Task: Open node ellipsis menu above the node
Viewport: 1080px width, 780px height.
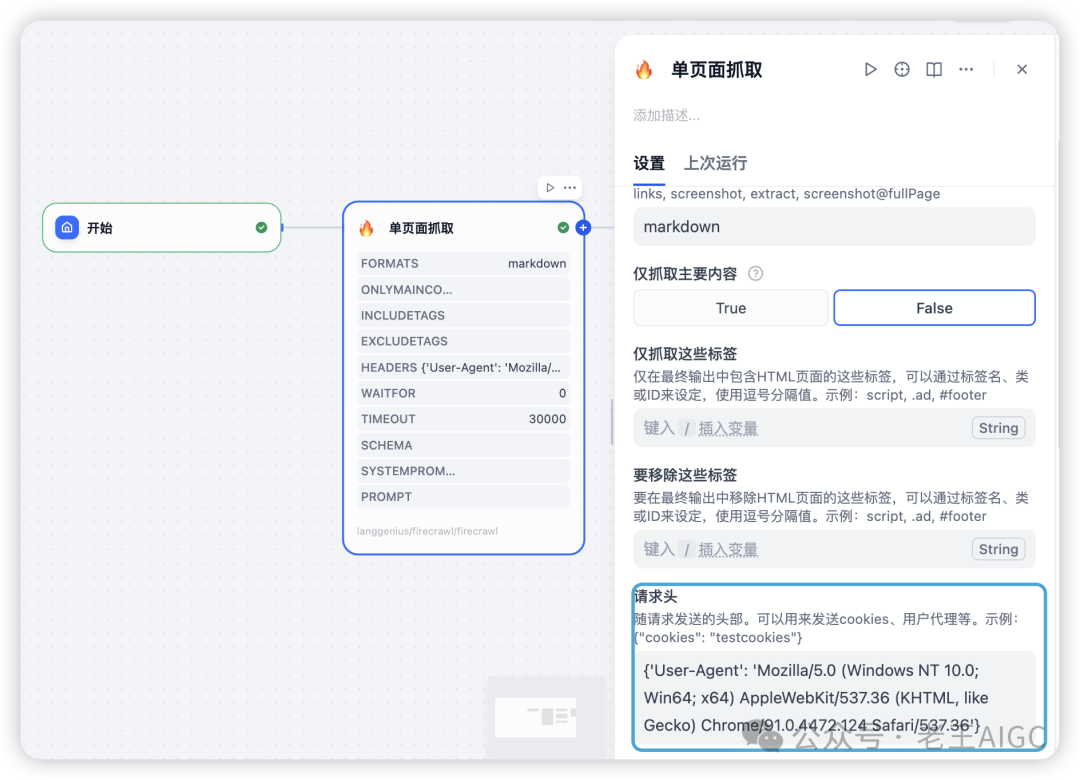Action: pyautogui.click(x=570, y=187)
